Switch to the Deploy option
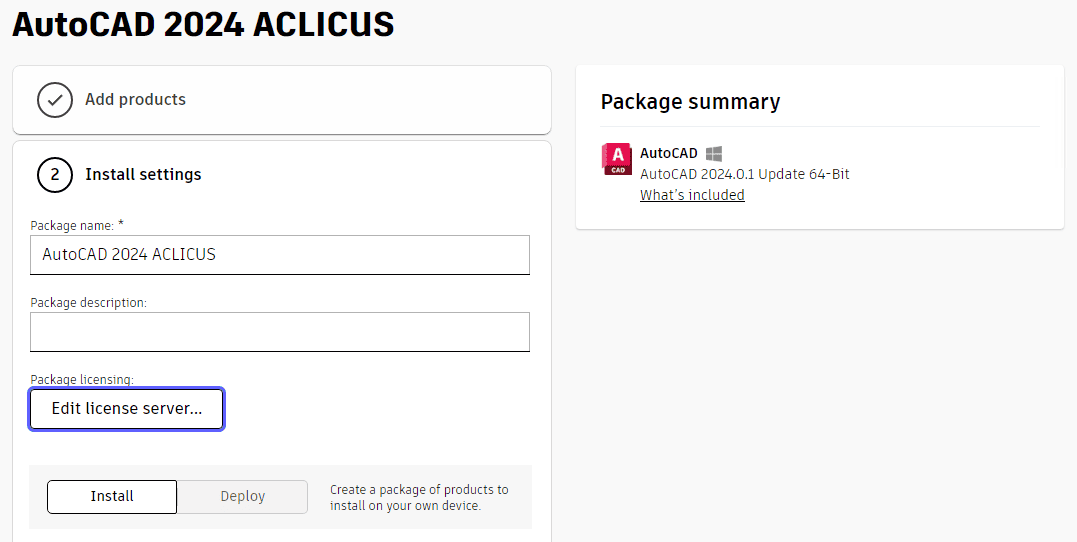The height and width of the screenshot is (542, 1077). (242, 497)
